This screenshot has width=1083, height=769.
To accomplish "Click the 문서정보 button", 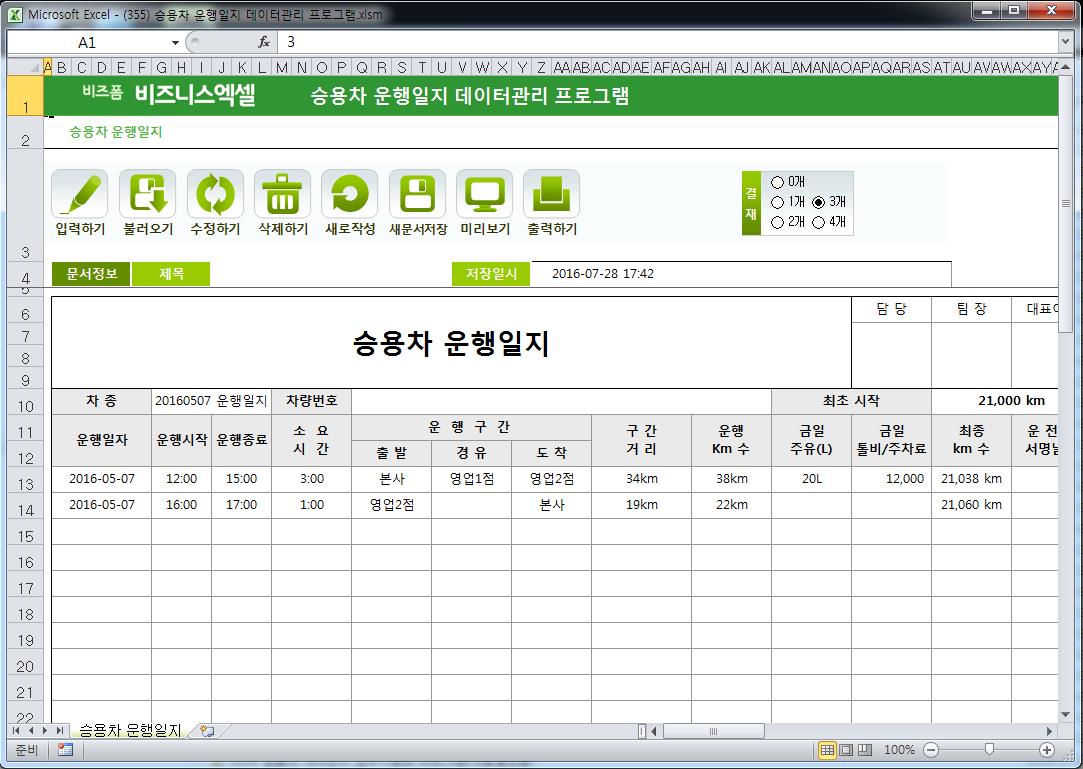I will click(x=91, y=274).
